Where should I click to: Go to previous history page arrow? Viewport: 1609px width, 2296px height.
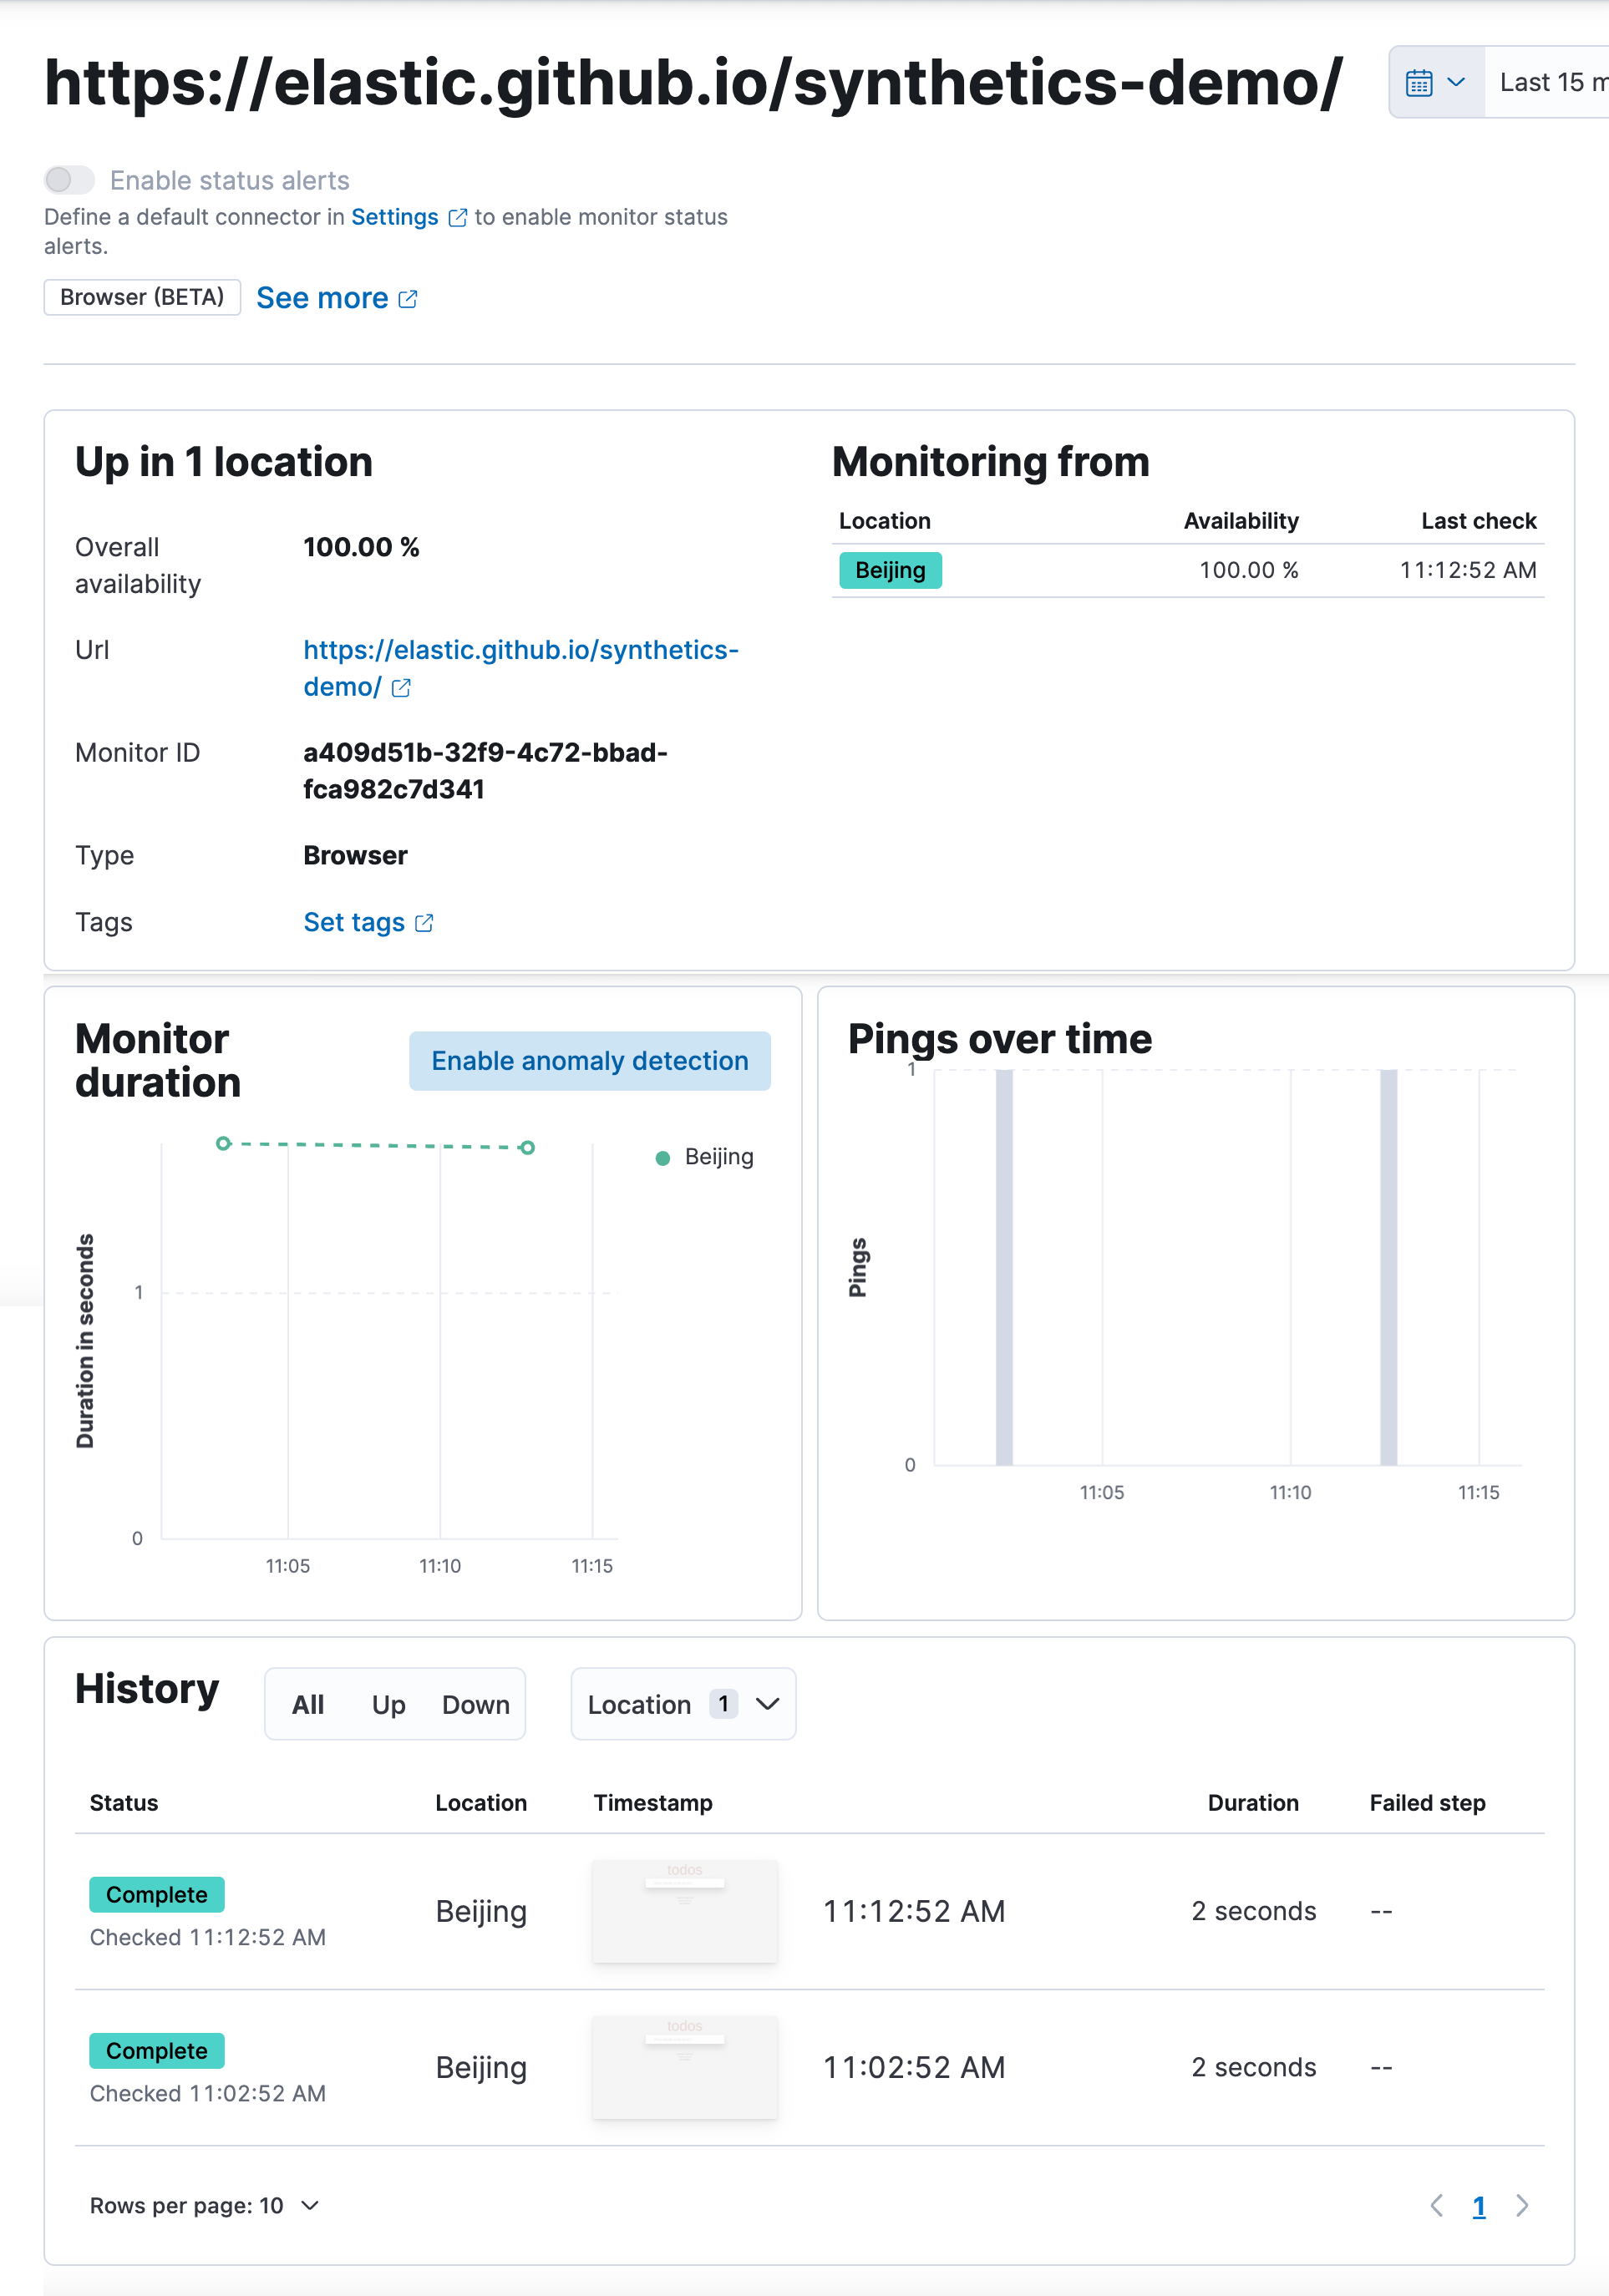[1436, 2205]
